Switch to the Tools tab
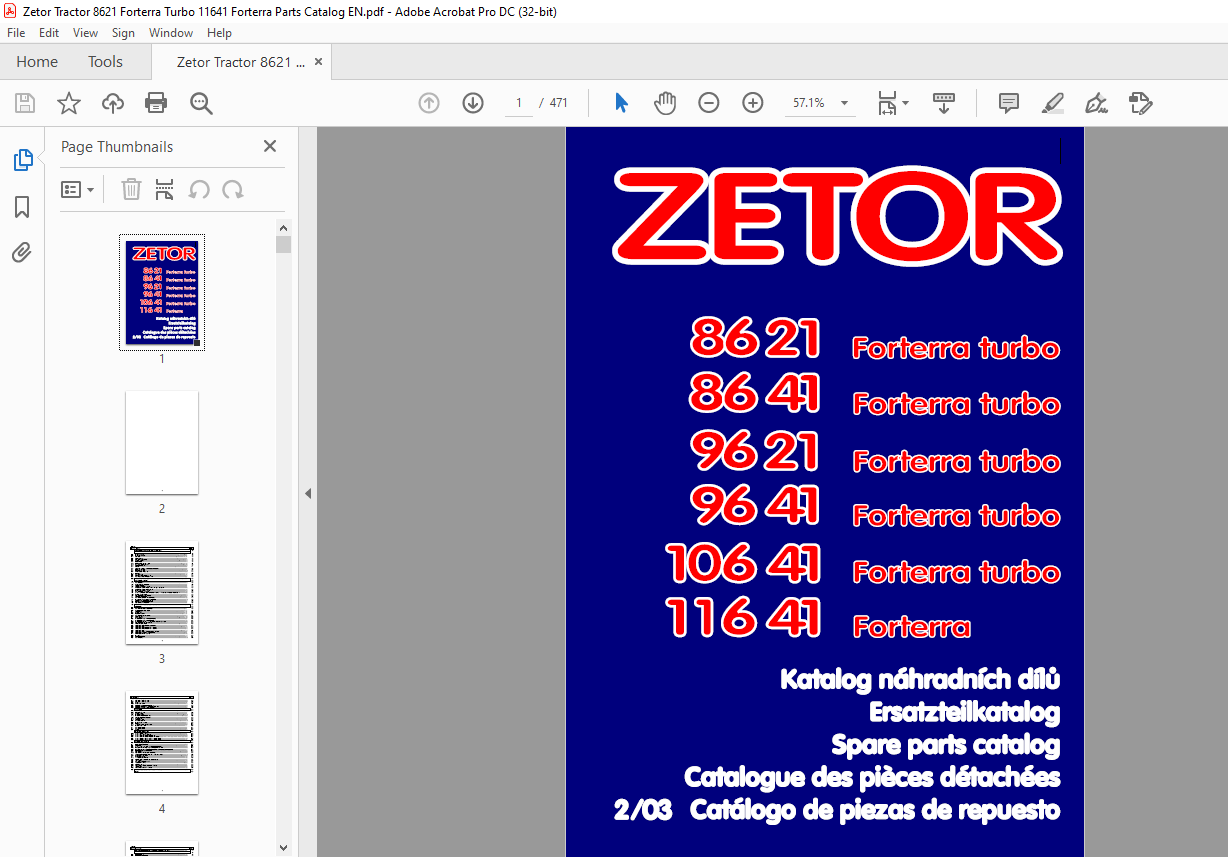This screenshot has width=1228, height=857. [x=105, y=62]
